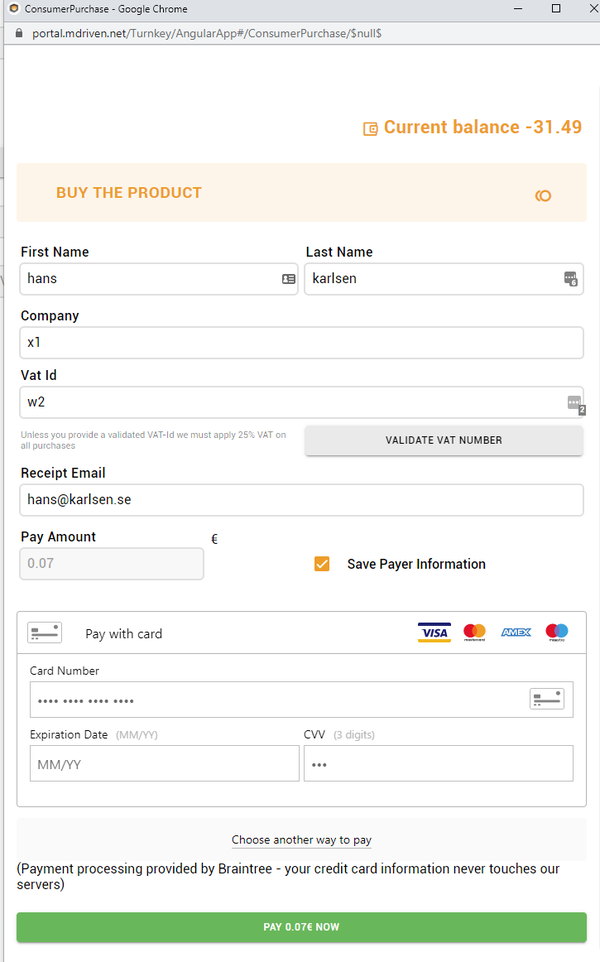Click the site lock icon in address bar

(x=18, y=33)
